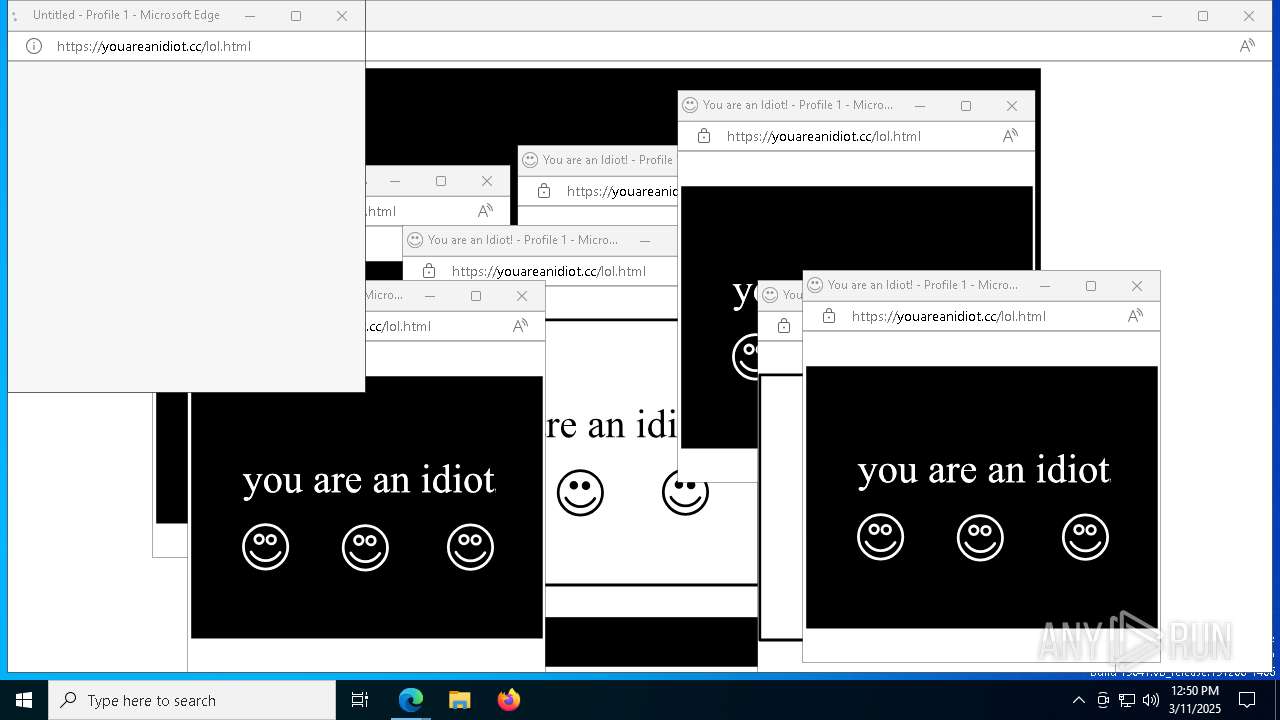Close the top-center You are an Idiot popup
This screenshot has width=1280, height=720.
coord(1012,105)
